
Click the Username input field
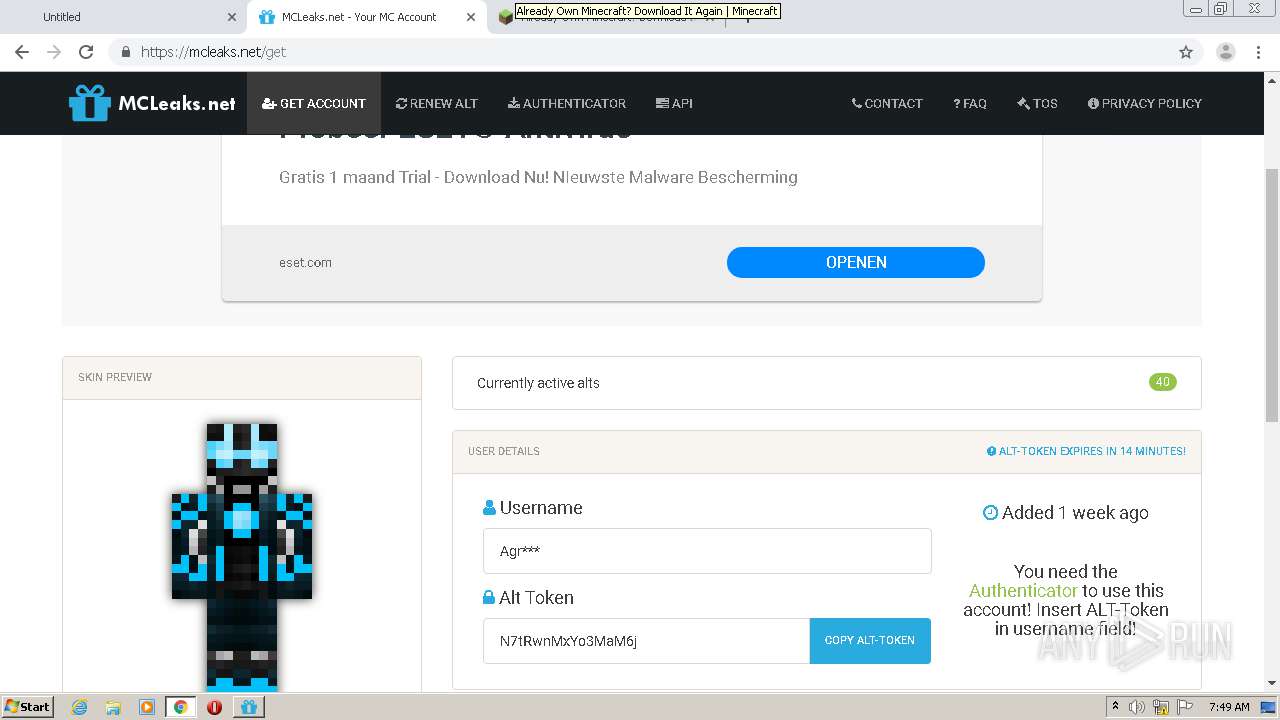tap(707, 551)
